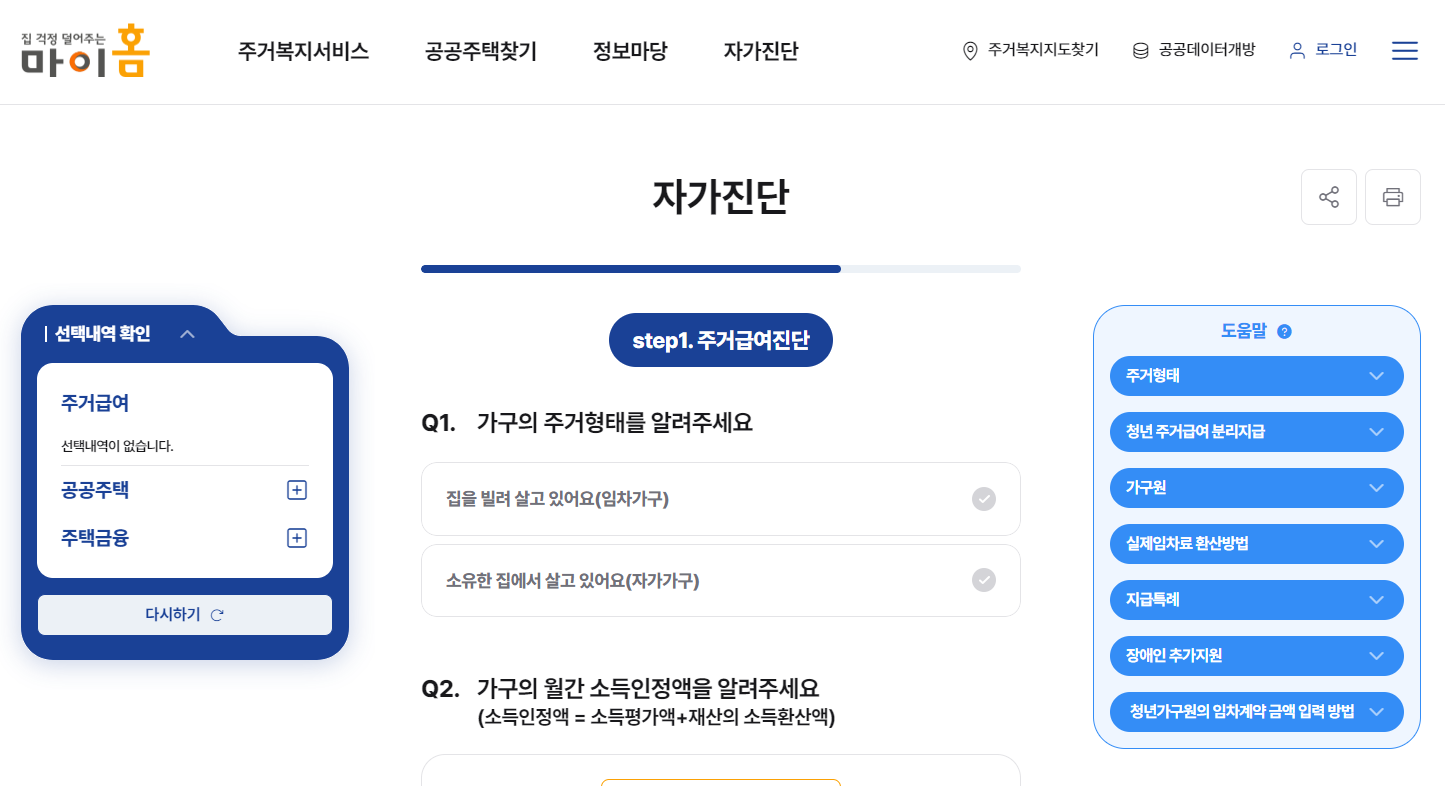The height and width of the screenshot is (786, 1445).
Task: Select the 임차가구 rental housing option
Action: tap(720, 498)
